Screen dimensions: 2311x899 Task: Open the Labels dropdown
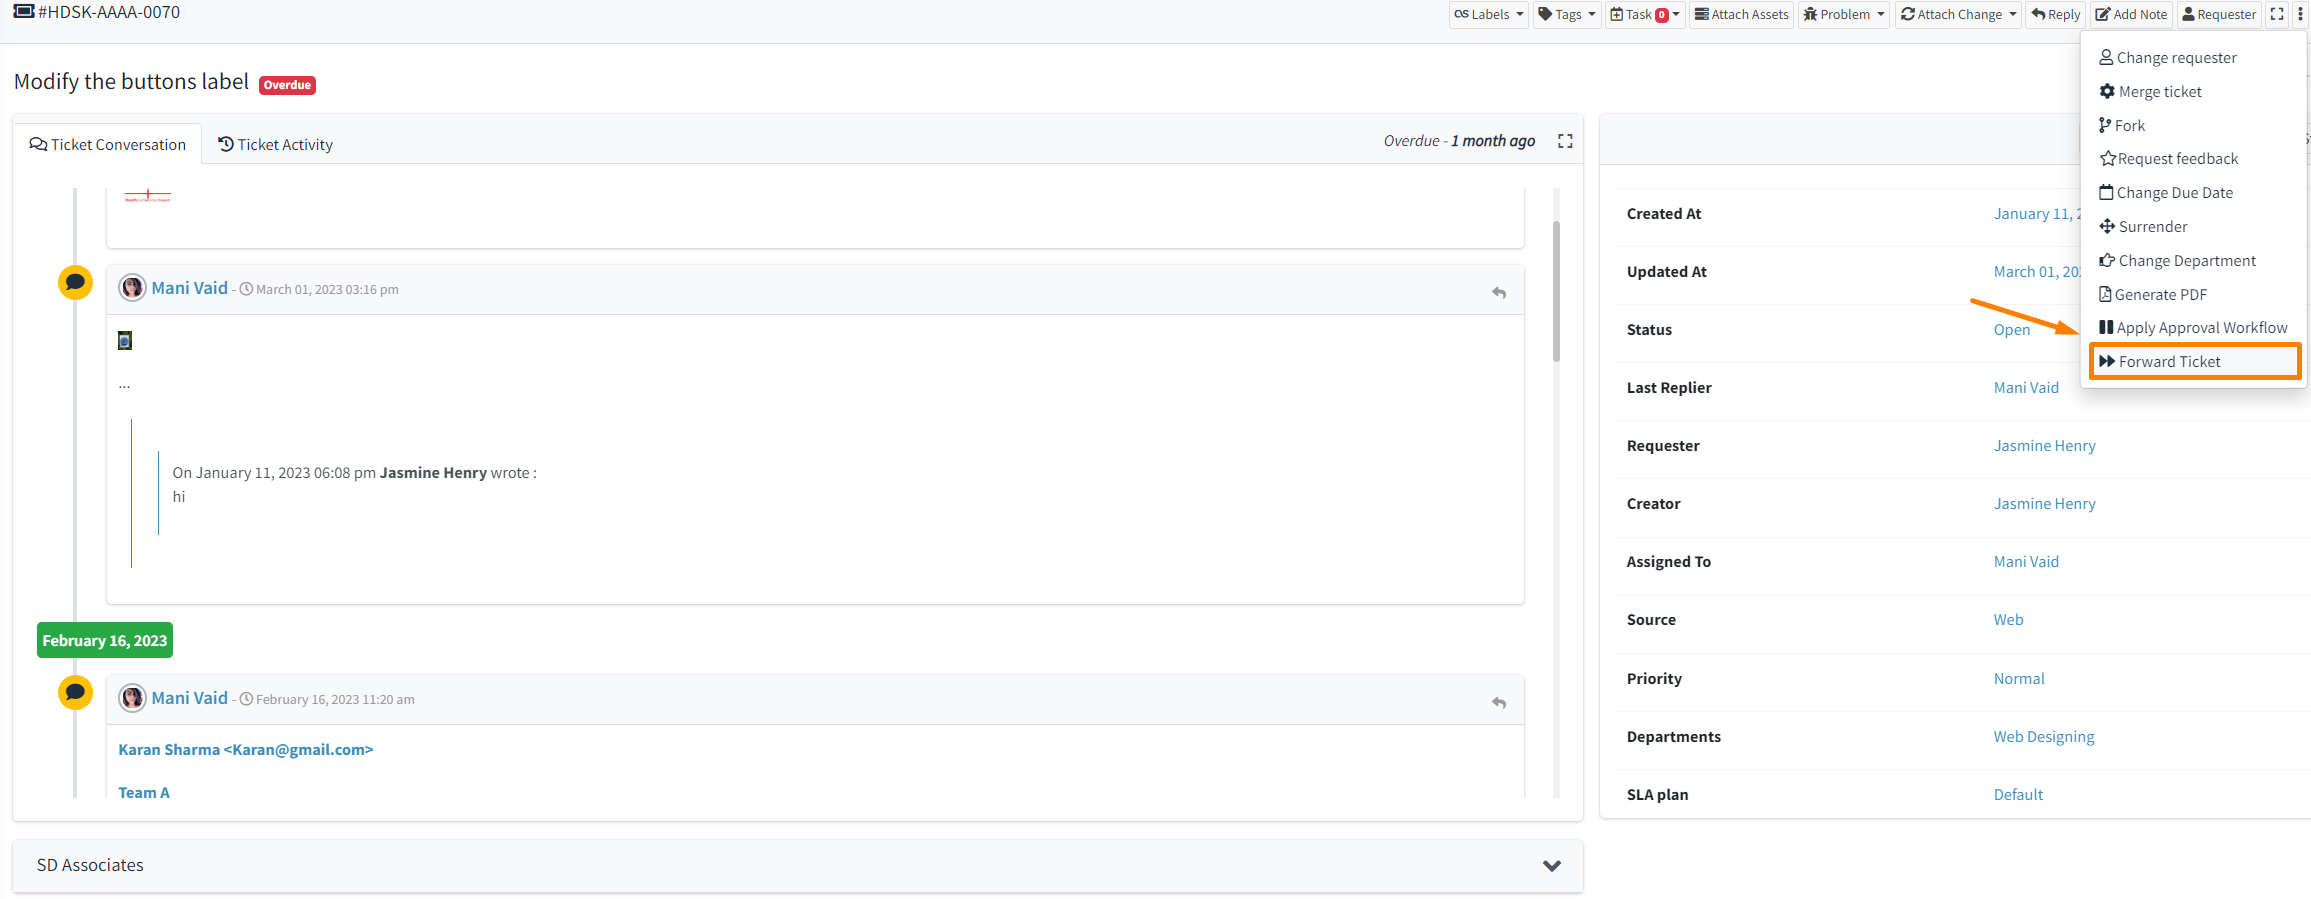1488,14
